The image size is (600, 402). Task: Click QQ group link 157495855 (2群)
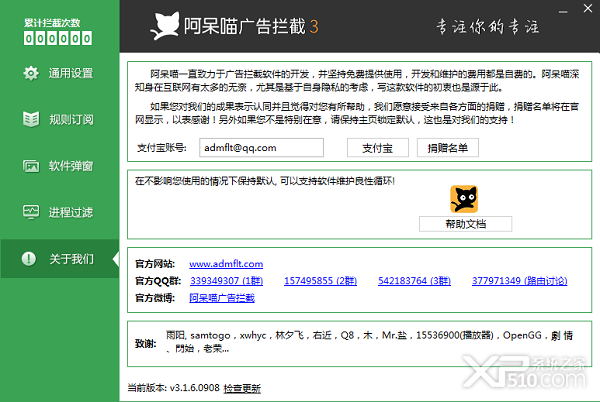point(320,281)
